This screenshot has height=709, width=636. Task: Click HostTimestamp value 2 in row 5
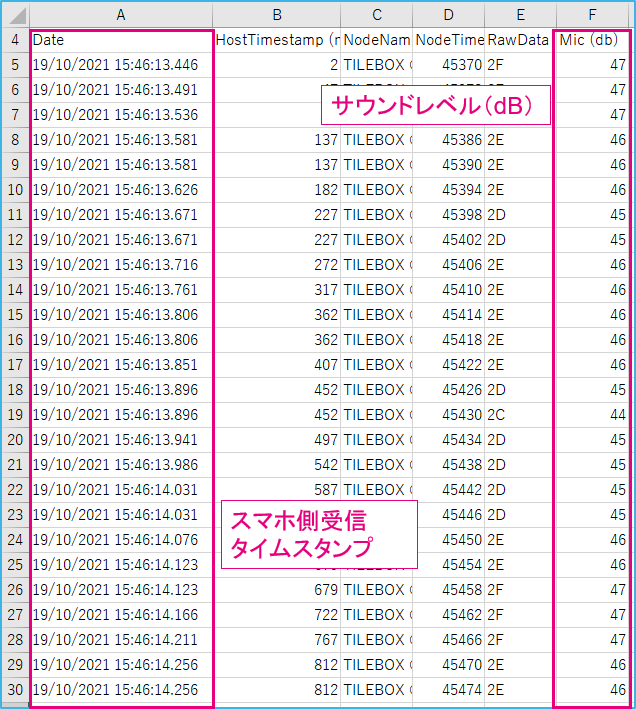(x=277, y=65)
